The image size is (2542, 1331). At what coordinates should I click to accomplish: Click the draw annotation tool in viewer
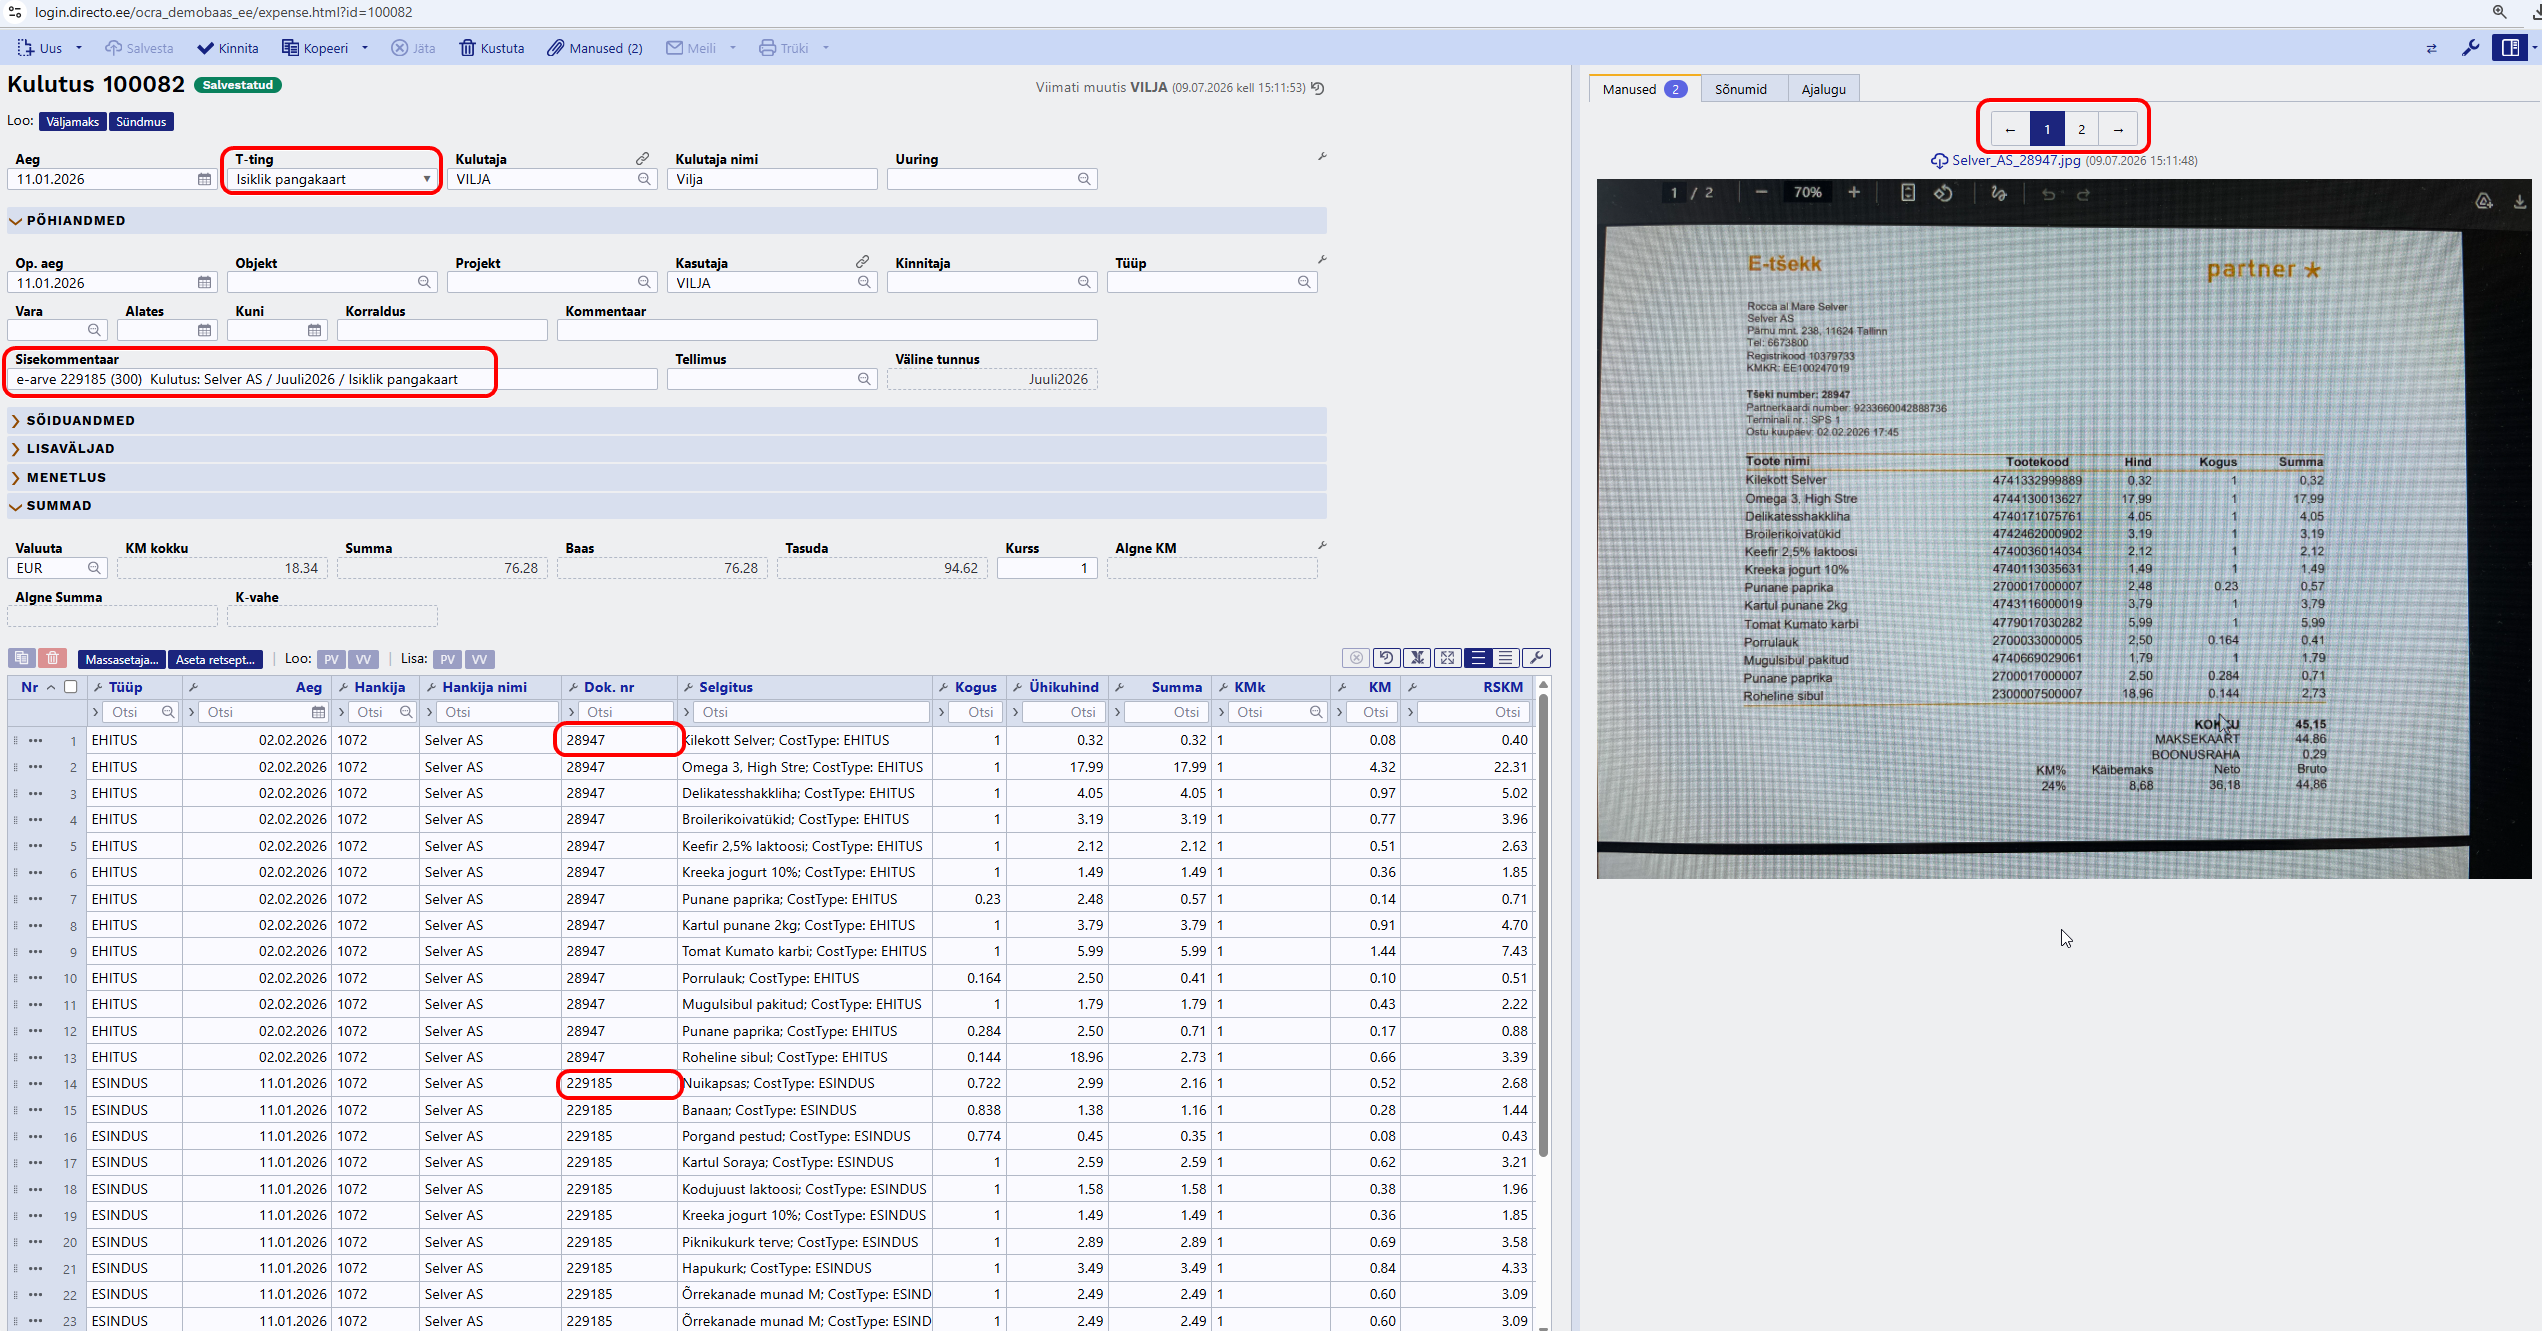coord(1999,193)
